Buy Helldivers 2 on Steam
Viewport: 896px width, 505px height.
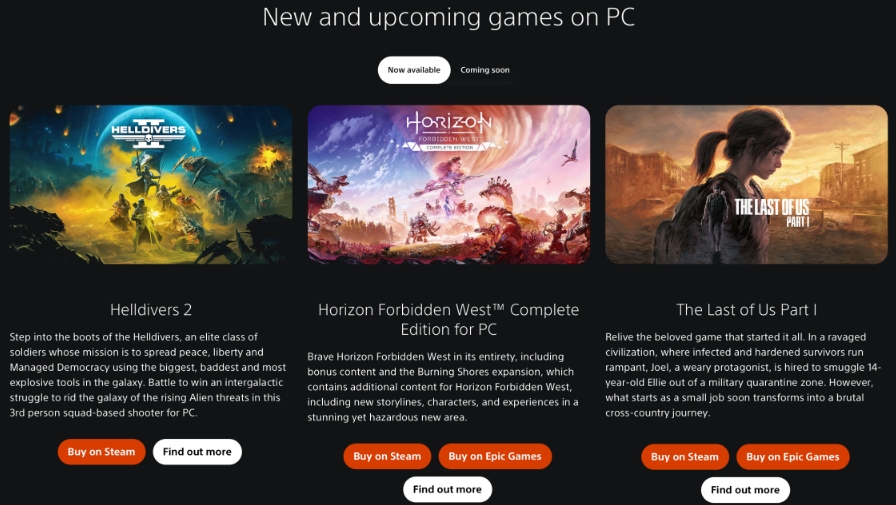click(x=101, y=451)
